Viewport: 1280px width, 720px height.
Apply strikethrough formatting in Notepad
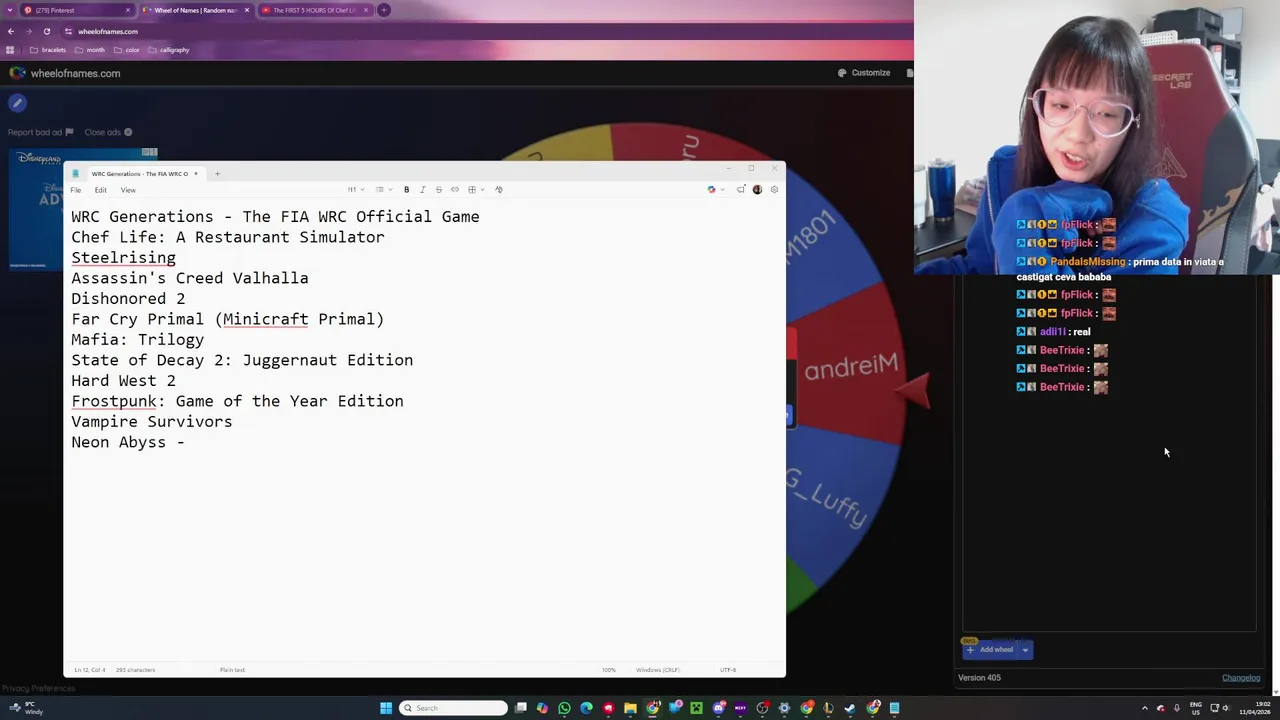click(x=438, y=189)
